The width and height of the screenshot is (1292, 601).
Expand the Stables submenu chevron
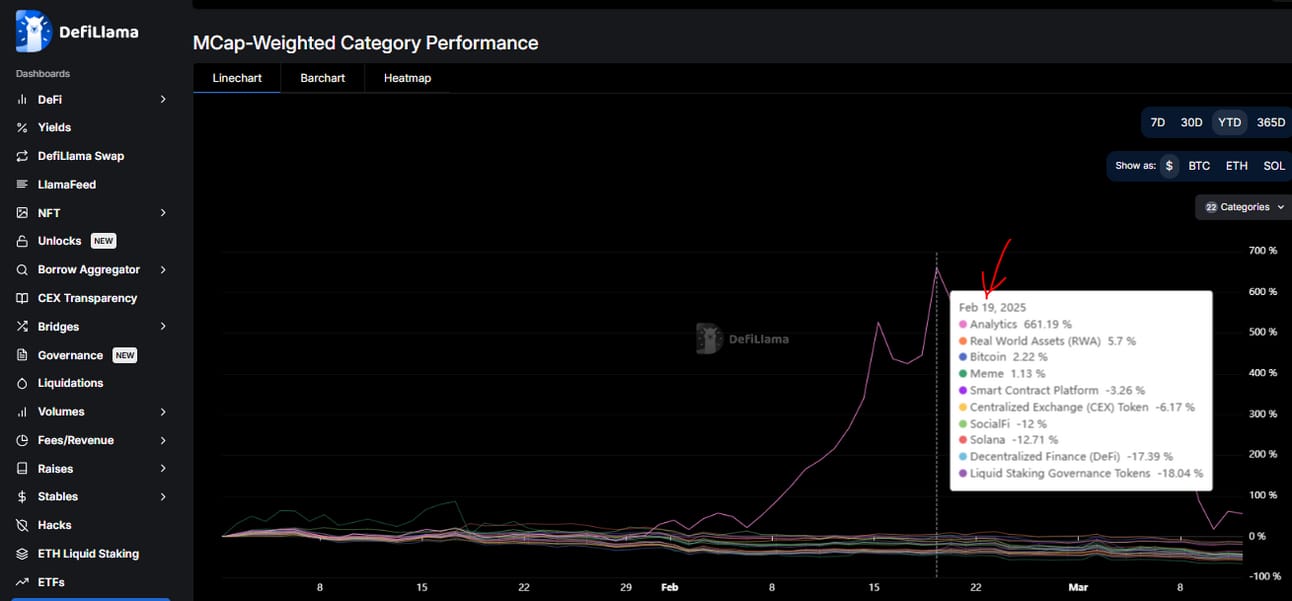click(163, 497)
